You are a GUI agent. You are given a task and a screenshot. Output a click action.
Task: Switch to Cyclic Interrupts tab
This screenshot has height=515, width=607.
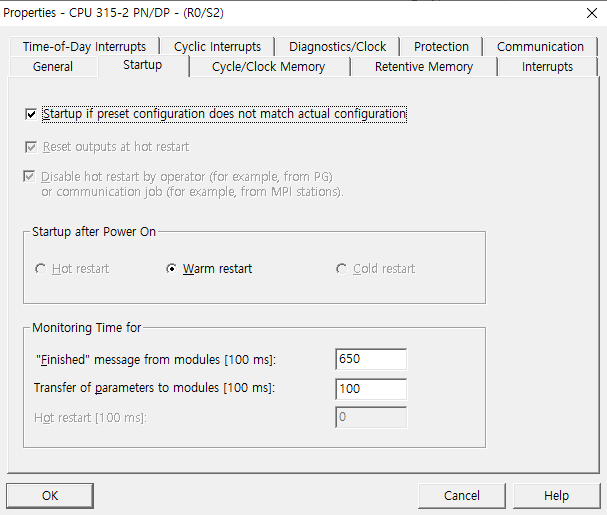point(217,46)
